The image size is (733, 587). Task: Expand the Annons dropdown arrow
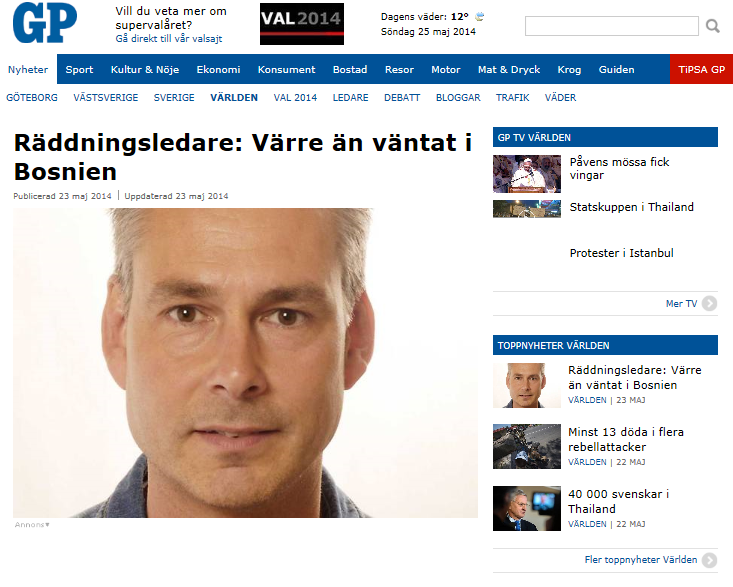pos(47,525)
